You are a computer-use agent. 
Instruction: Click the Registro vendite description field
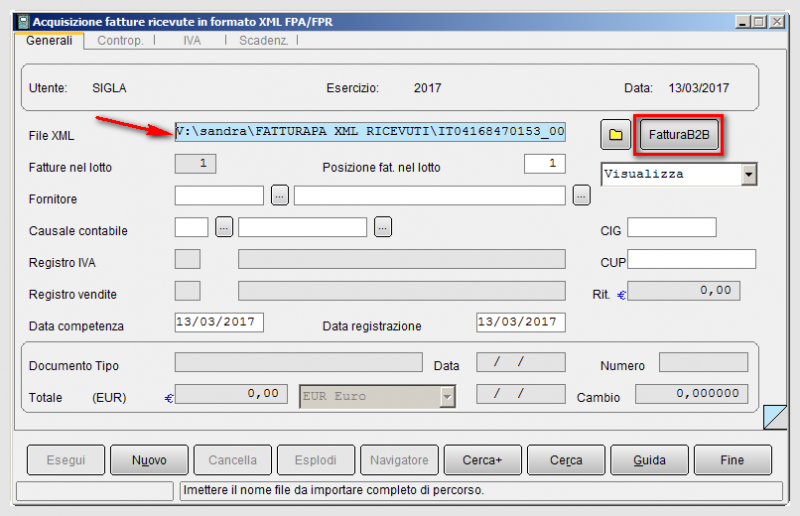coord(402,291)
